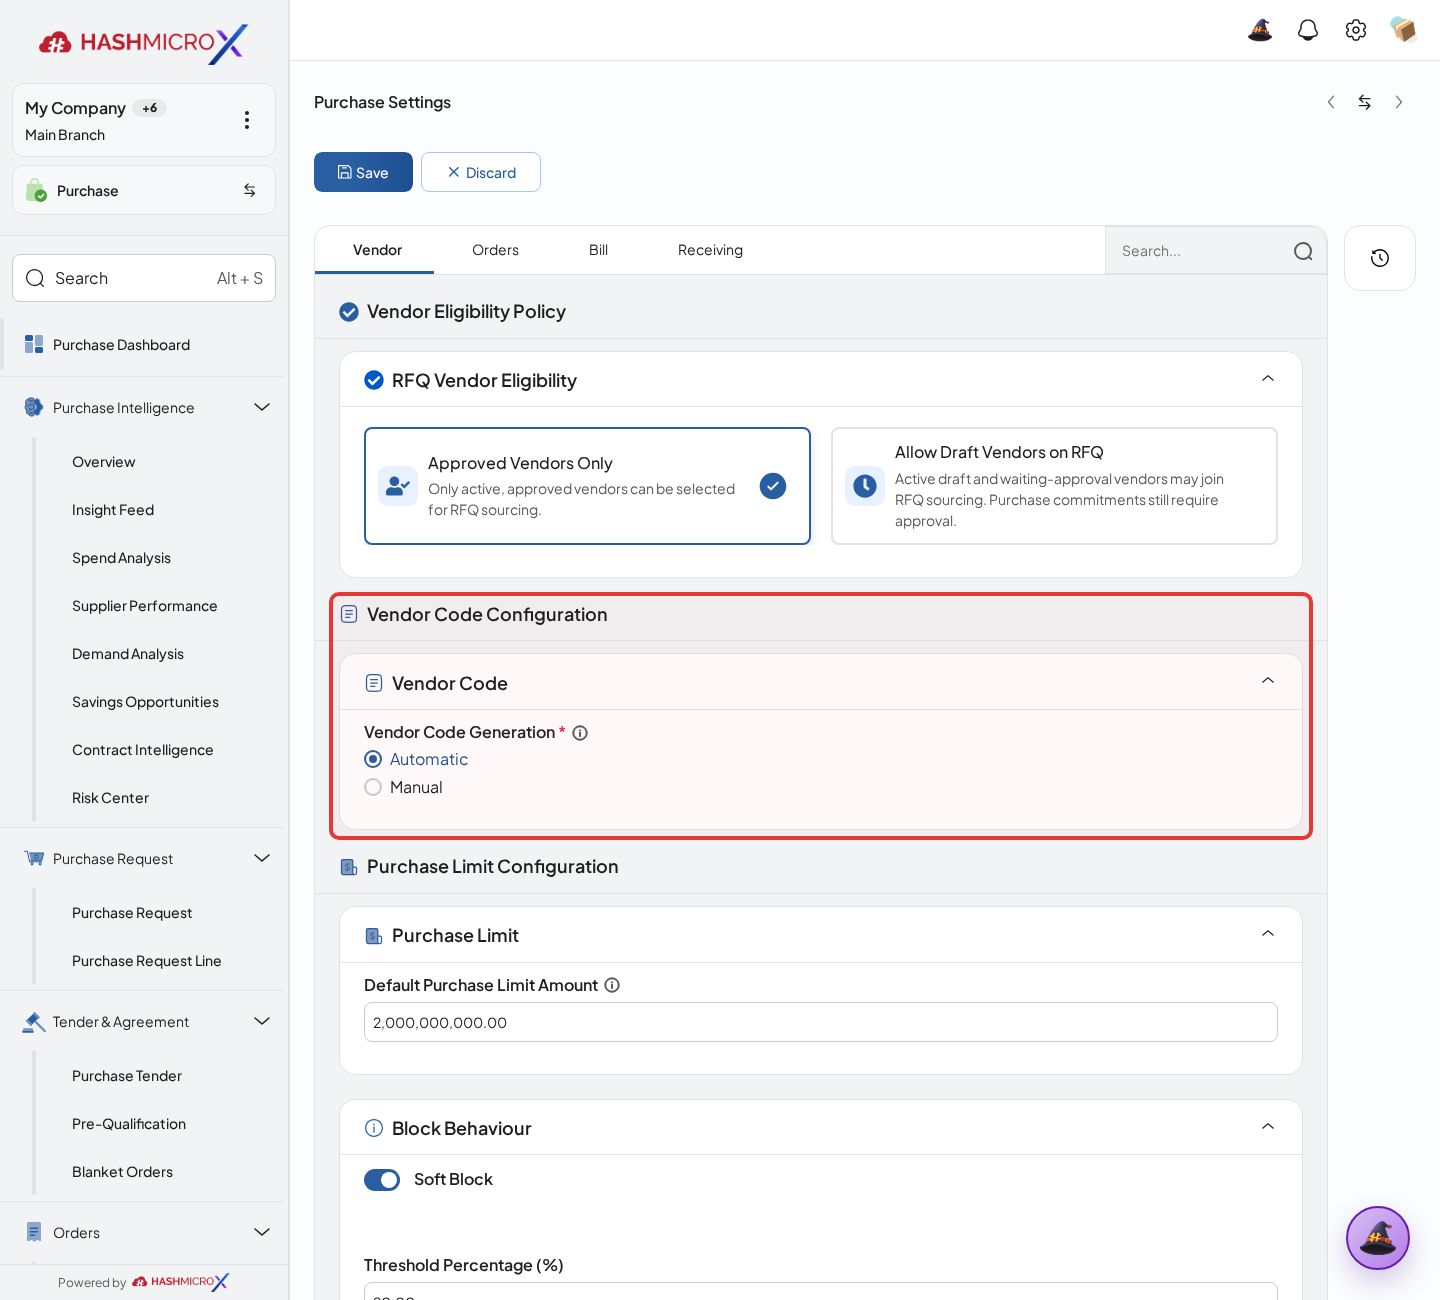Click the HashMicro logo in the sidebar header

(x=143, y=42)
